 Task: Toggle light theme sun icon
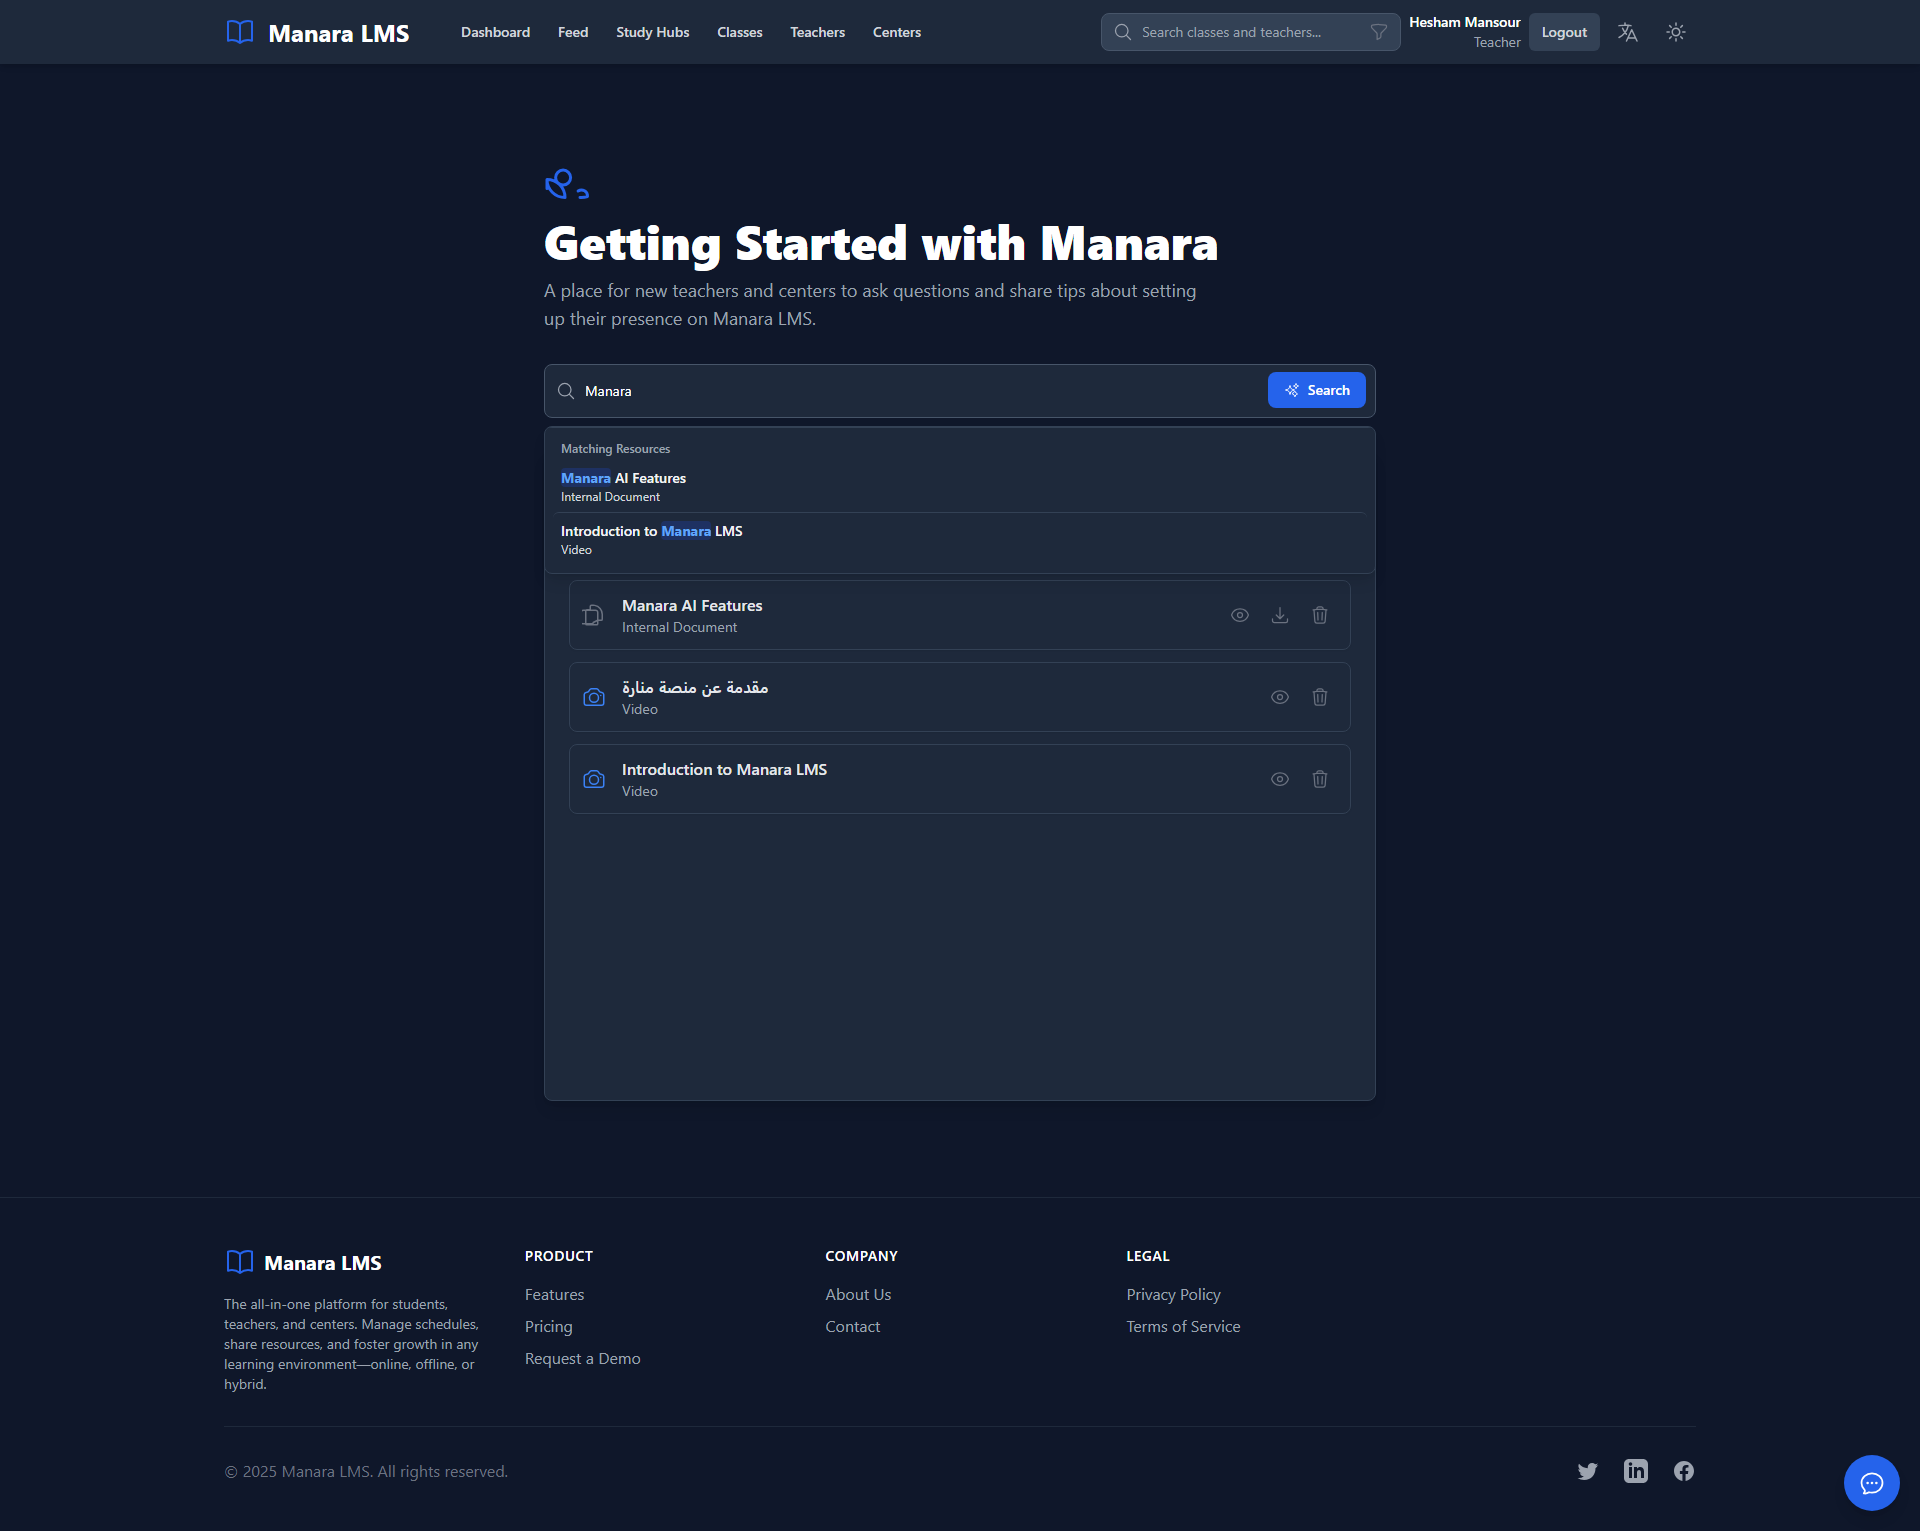click(x=1676, y=32)
